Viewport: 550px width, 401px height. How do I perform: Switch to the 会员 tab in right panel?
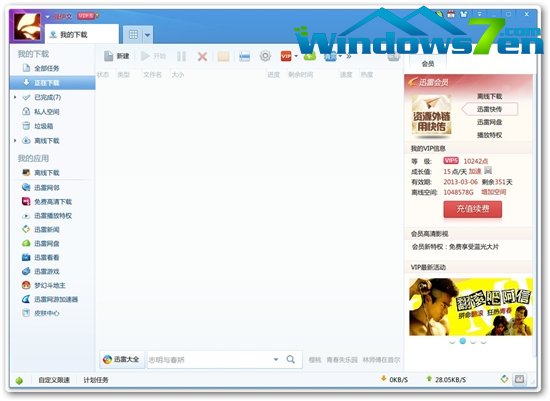[x=428, y=64]
